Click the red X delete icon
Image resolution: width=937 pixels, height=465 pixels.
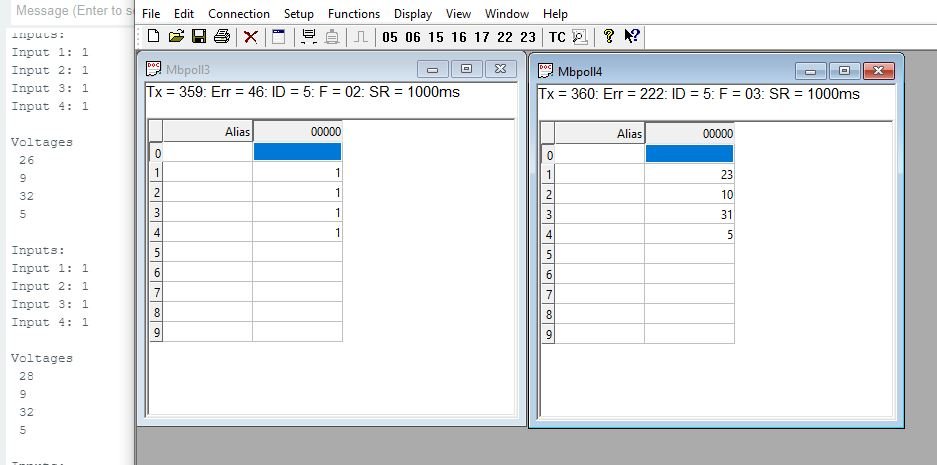point(250,37)
